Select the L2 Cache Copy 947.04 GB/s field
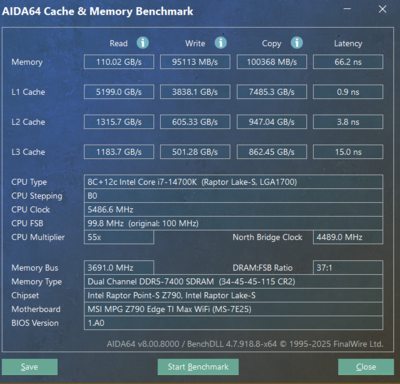This screenshot has width=400, height=384. click(x=272, y=122)
